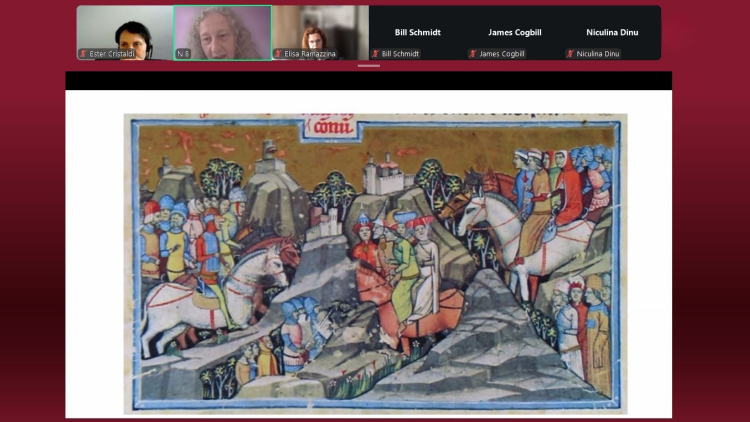Select Elisa Ramazzina's video tile
Screen dimensions: 750x422
pos(320,33)
